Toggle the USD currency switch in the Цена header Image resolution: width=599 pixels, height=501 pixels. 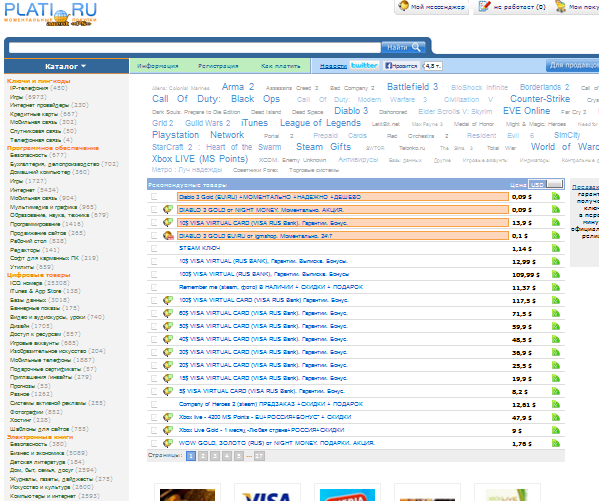click(546, 184)
